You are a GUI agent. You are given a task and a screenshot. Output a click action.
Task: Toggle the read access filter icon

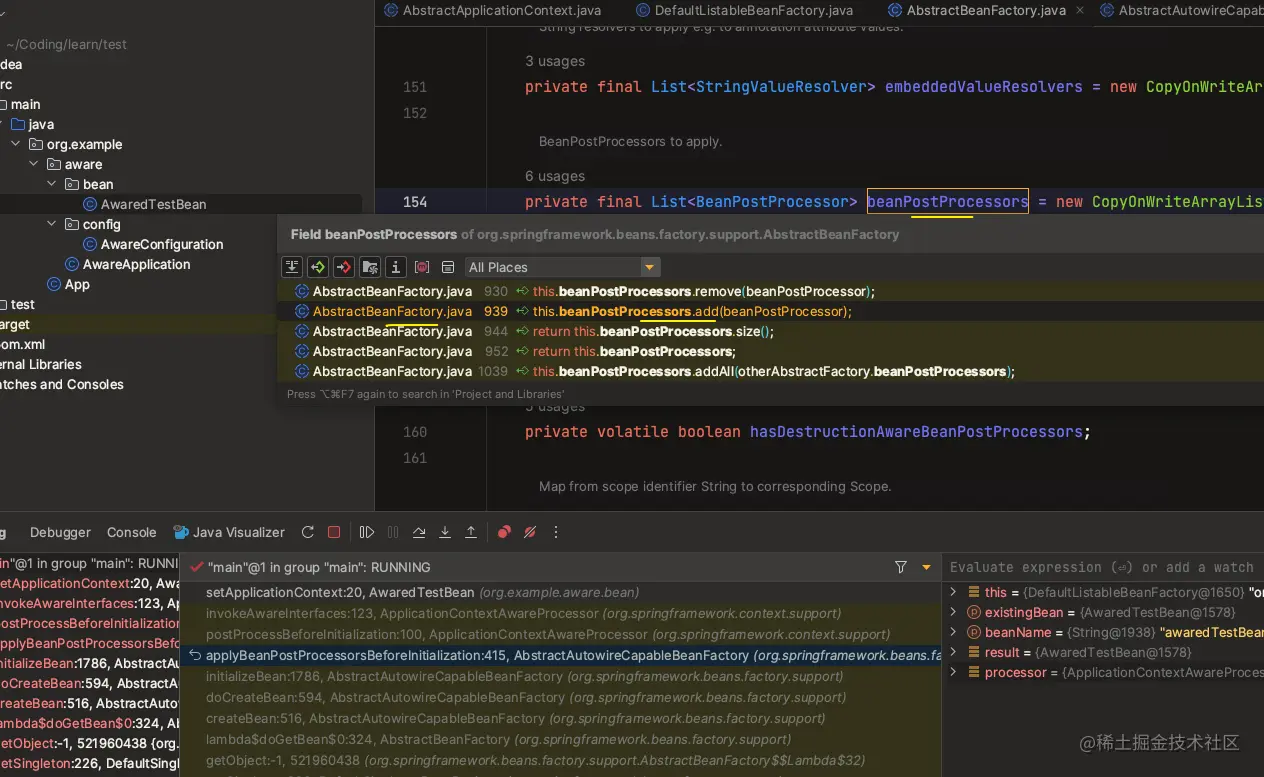(318, 267)
